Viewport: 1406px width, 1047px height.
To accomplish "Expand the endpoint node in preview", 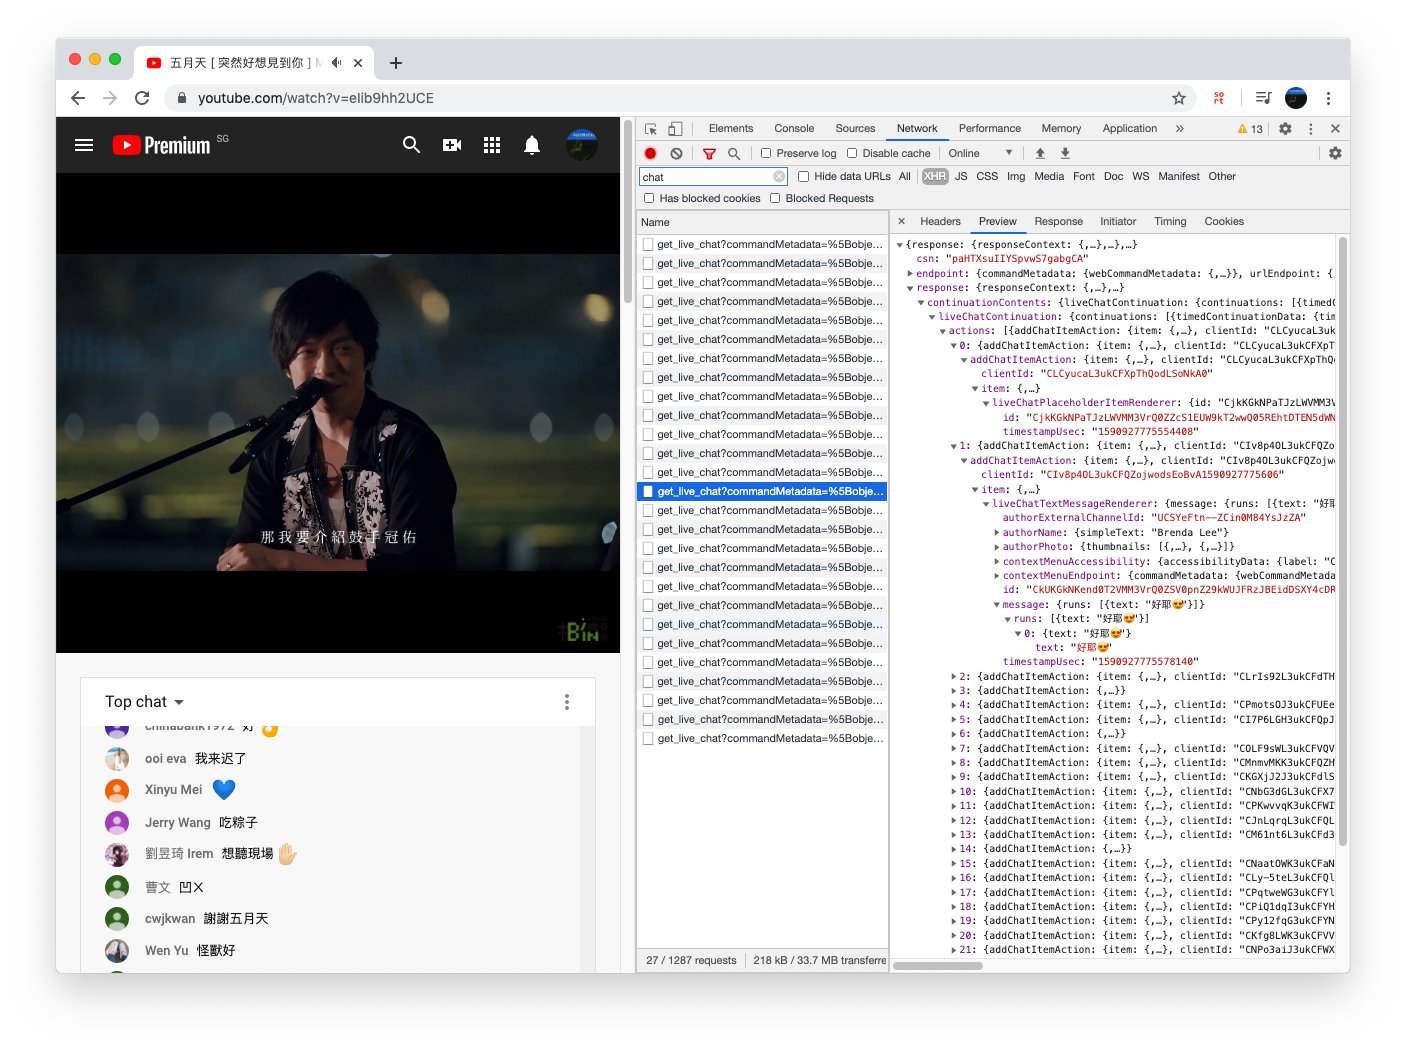I will [x=910, y=274].
